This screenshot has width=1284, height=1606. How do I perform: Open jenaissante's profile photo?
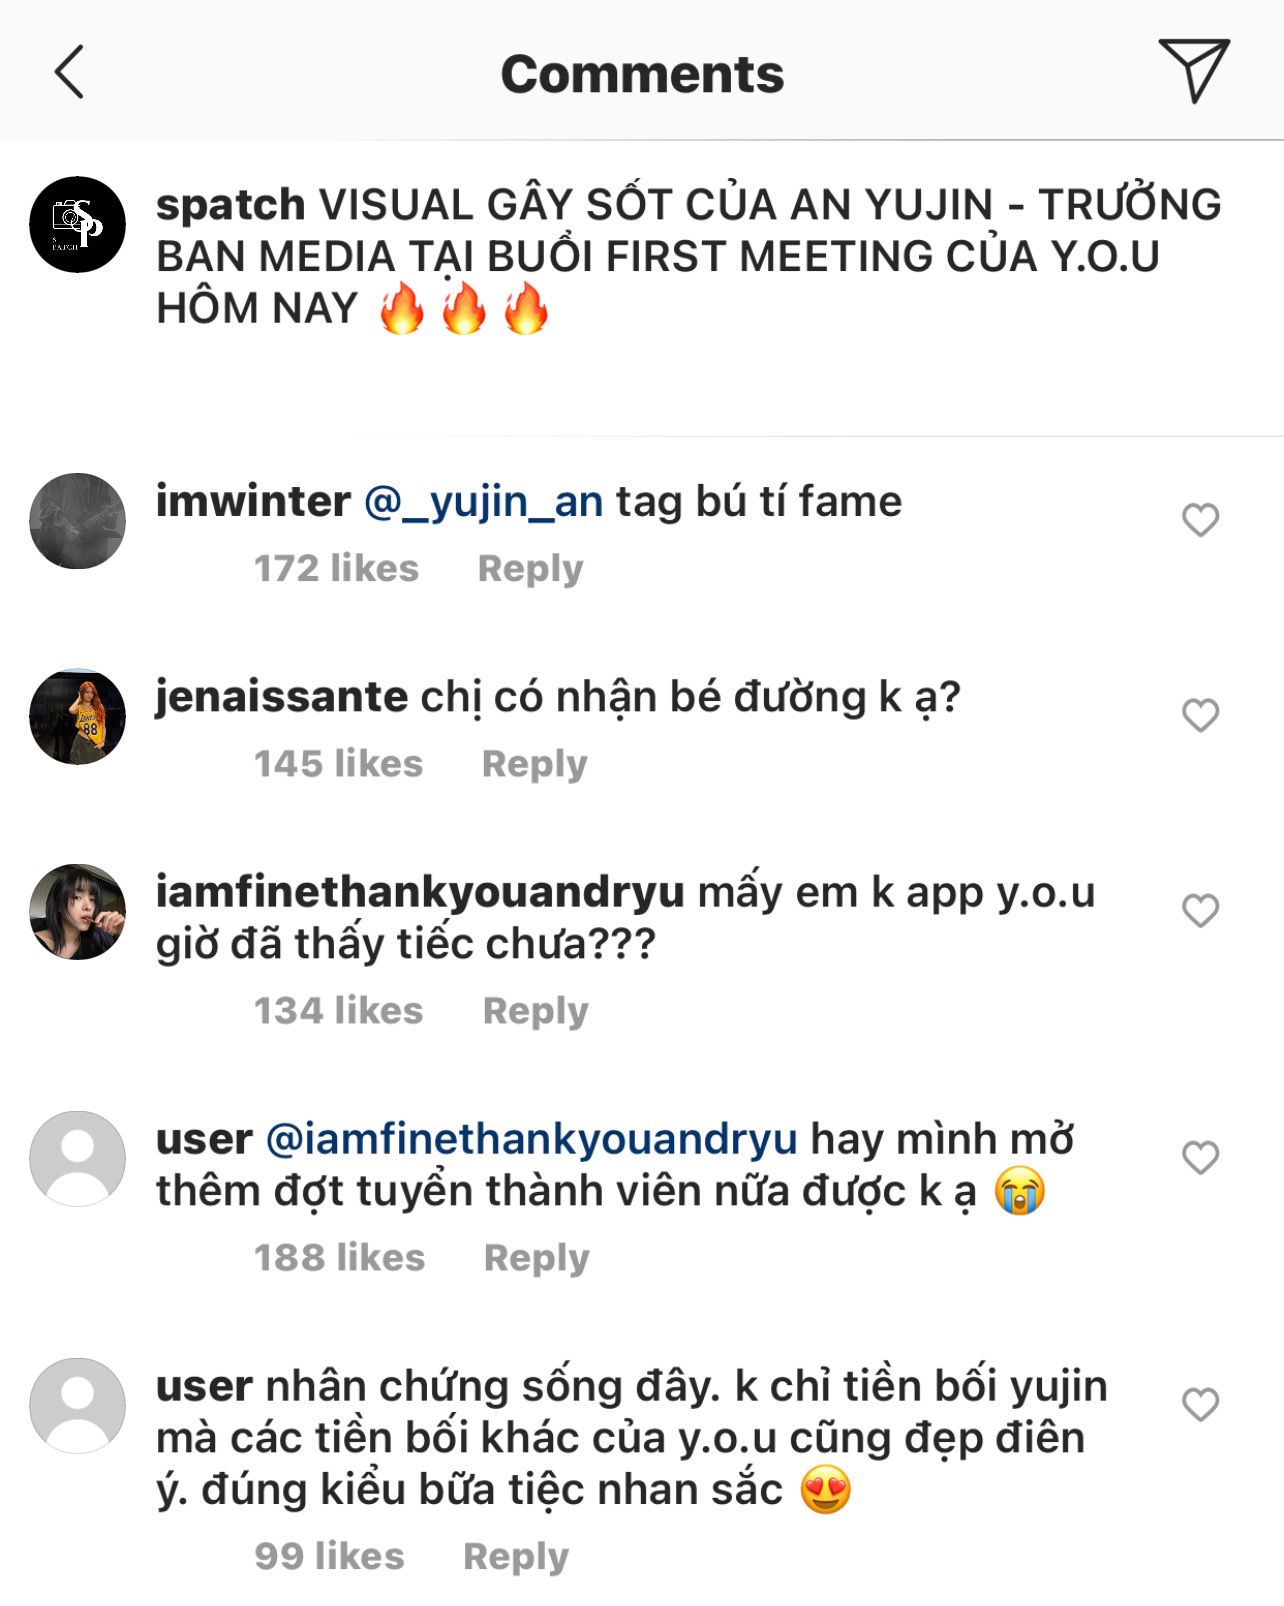pos(78,717)
